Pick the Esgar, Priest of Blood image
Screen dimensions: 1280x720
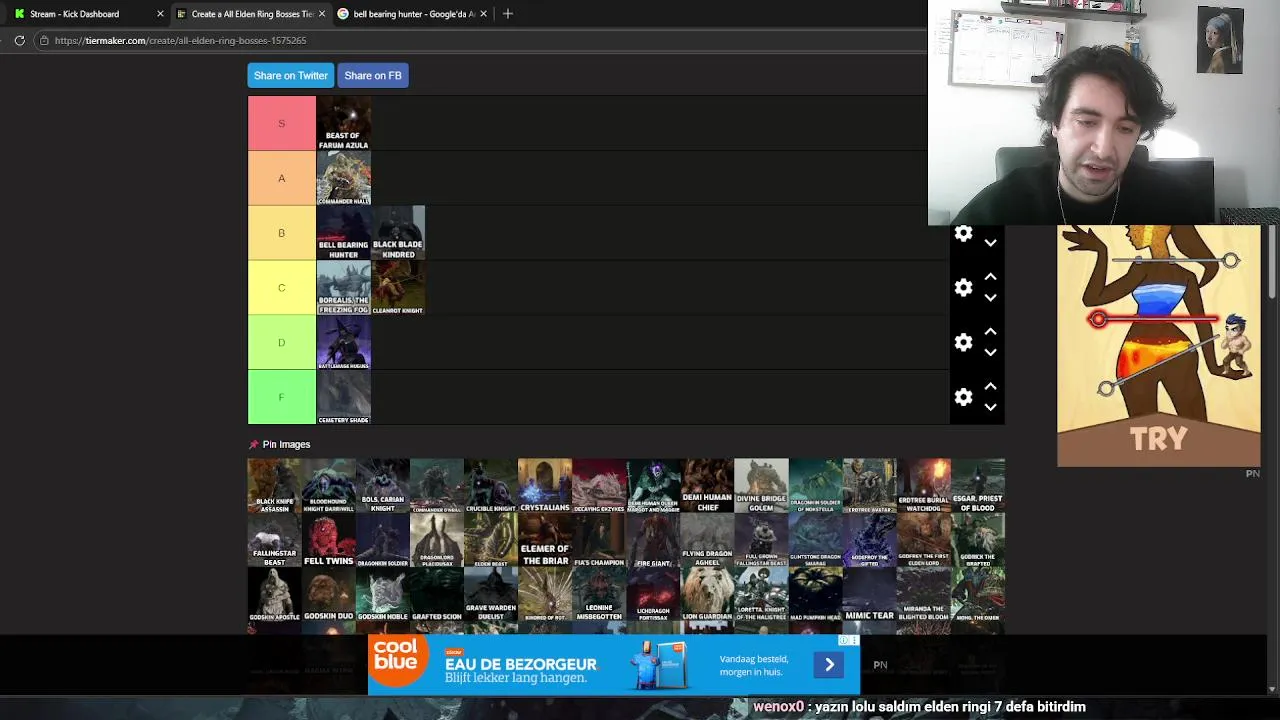pos(977,486)
